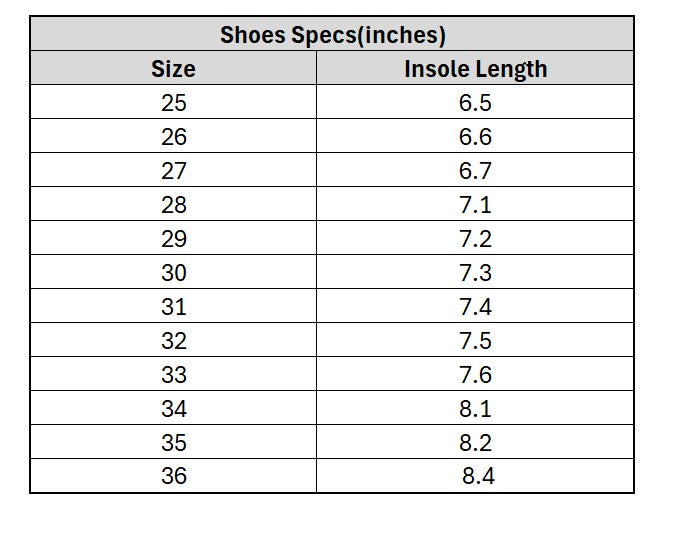Select the "Size" column header
685x541 pixels.
(x=173, y=69)
